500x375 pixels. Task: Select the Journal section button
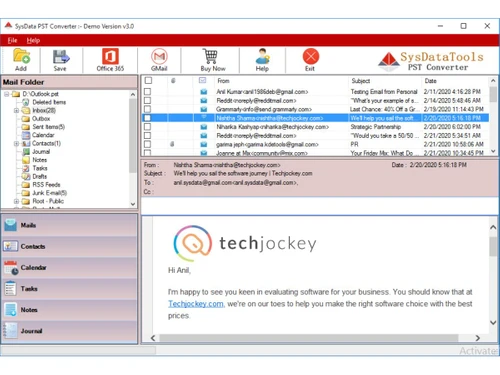coord(69,331)
